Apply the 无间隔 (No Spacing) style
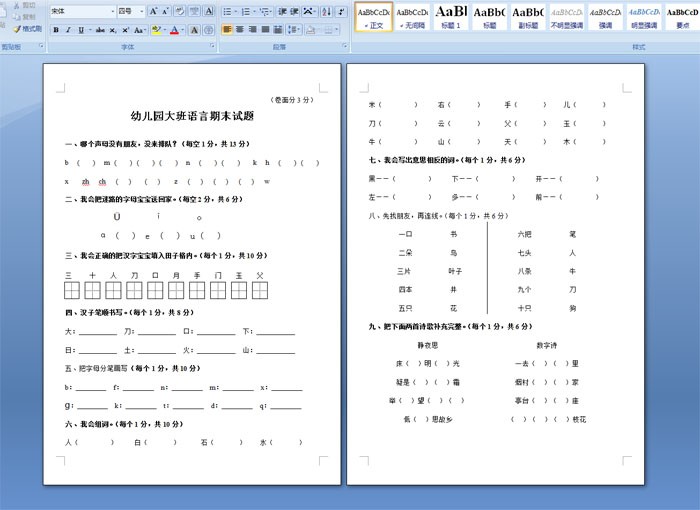Viewport: 700px width, 510px height. coord(412,17)
